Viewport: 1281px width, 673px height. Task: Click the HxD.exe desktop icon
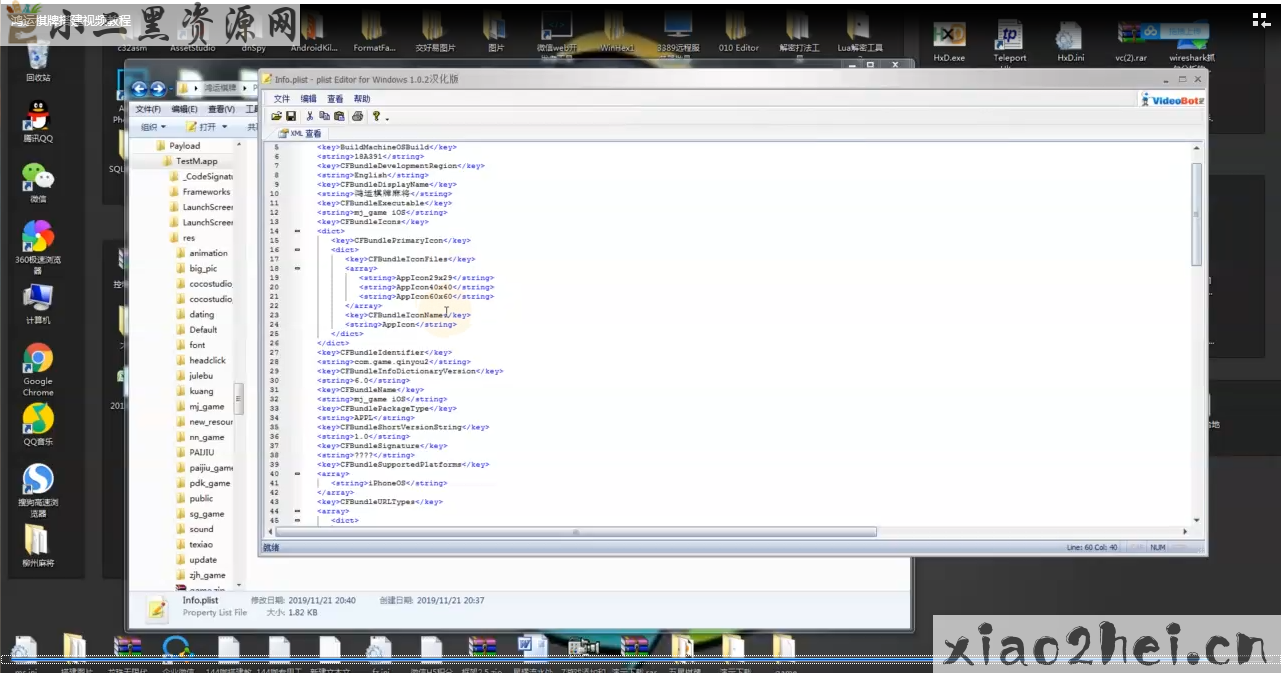[949, 42]
